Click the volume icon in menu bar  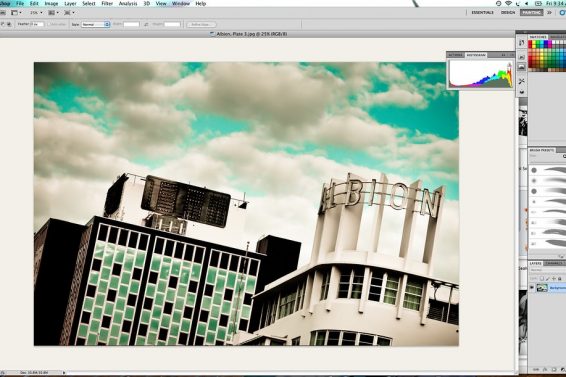pyautogui.click(x=526, y=4)
